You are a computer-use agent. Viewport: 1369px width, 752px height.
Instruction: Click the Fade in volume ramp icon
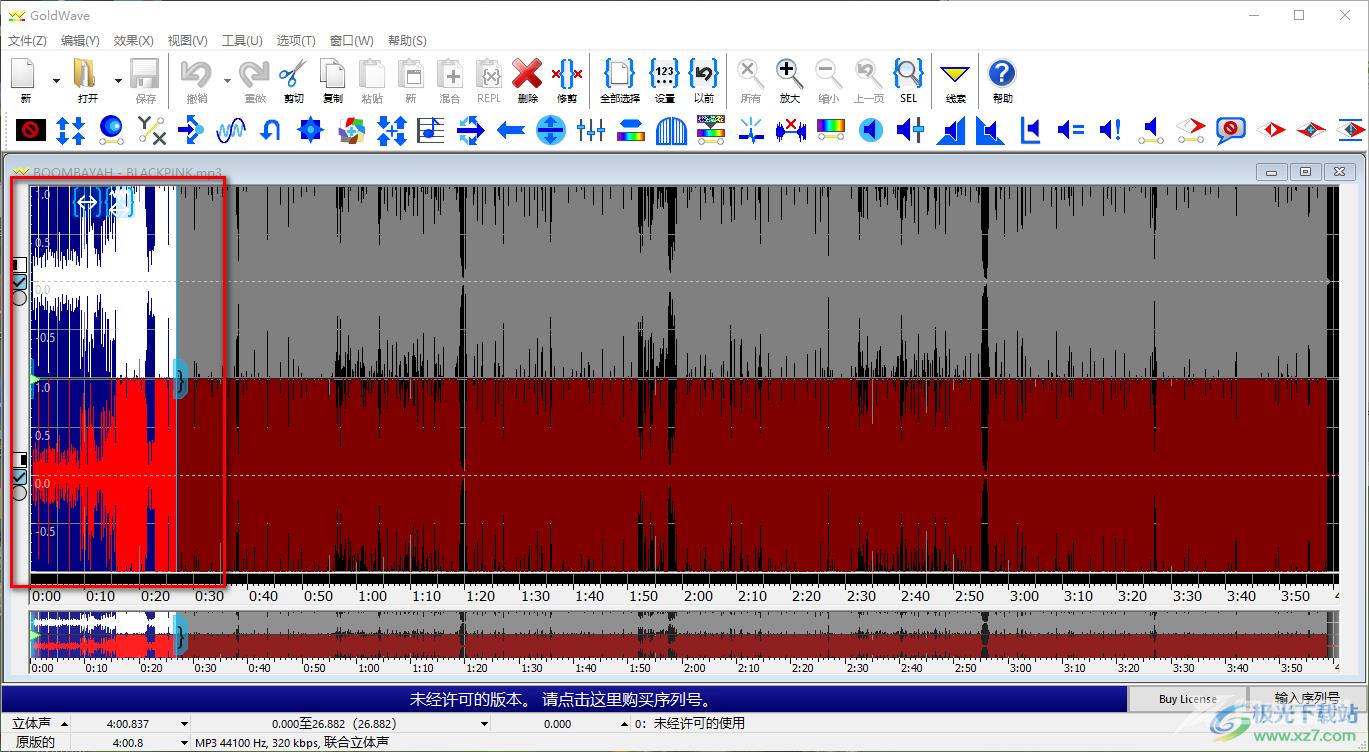(x=951, y=130)
